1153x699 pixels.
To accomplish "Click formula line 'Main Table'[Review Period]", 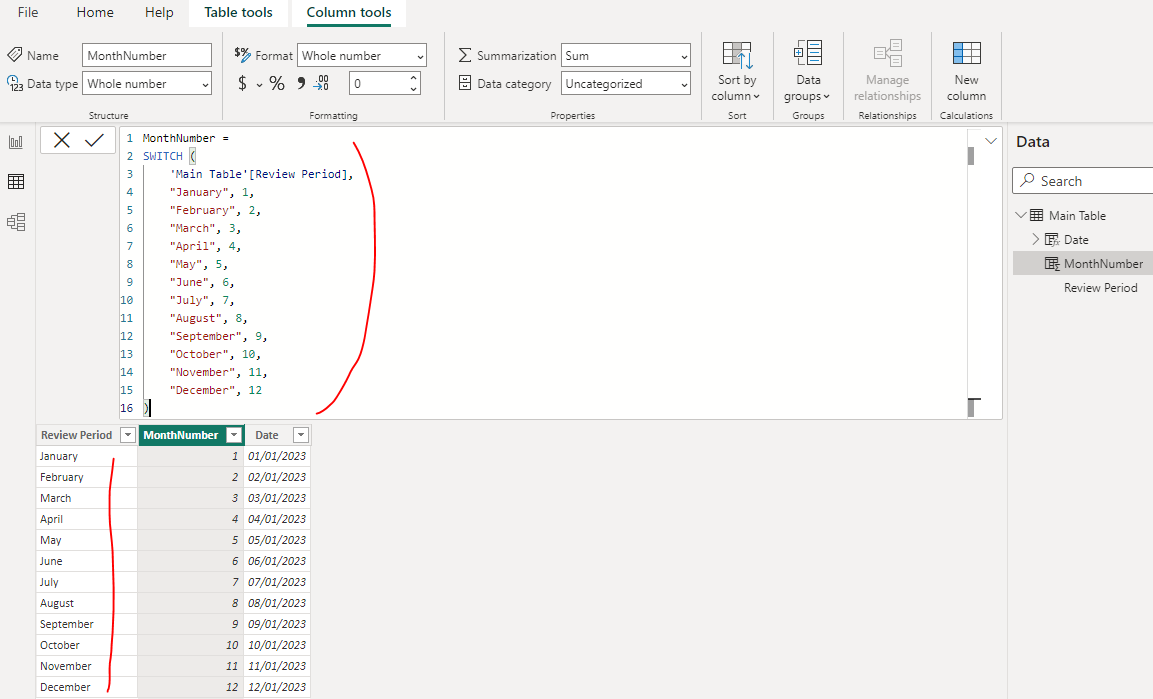I will pyautogui.click(x=261, y=174).
